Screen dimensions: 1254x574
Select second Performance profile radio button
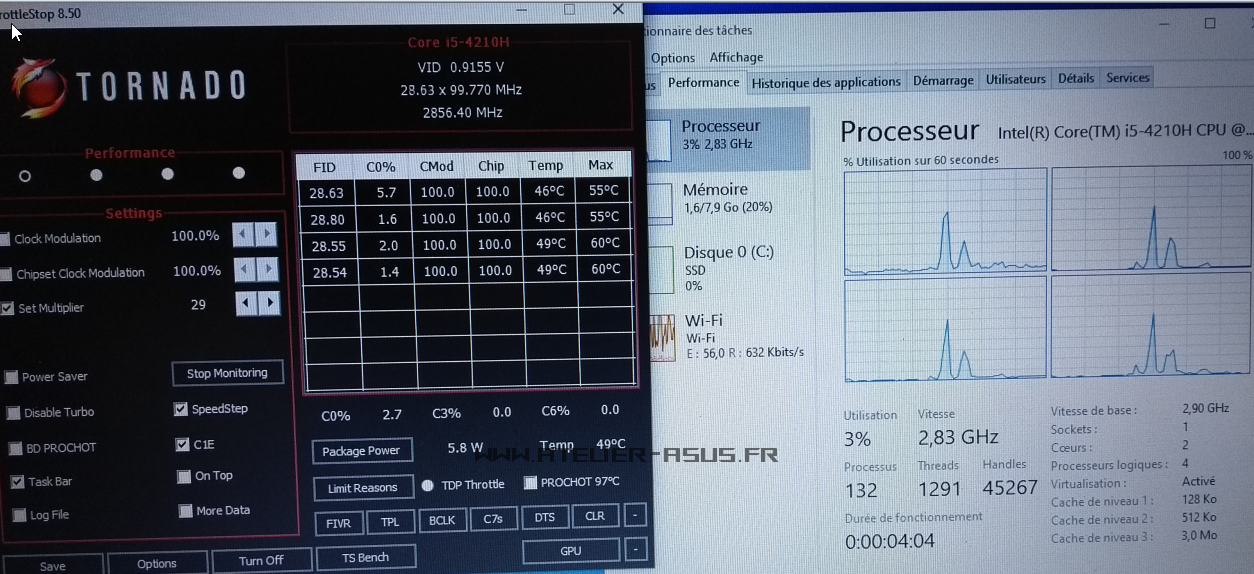[96, 175]
